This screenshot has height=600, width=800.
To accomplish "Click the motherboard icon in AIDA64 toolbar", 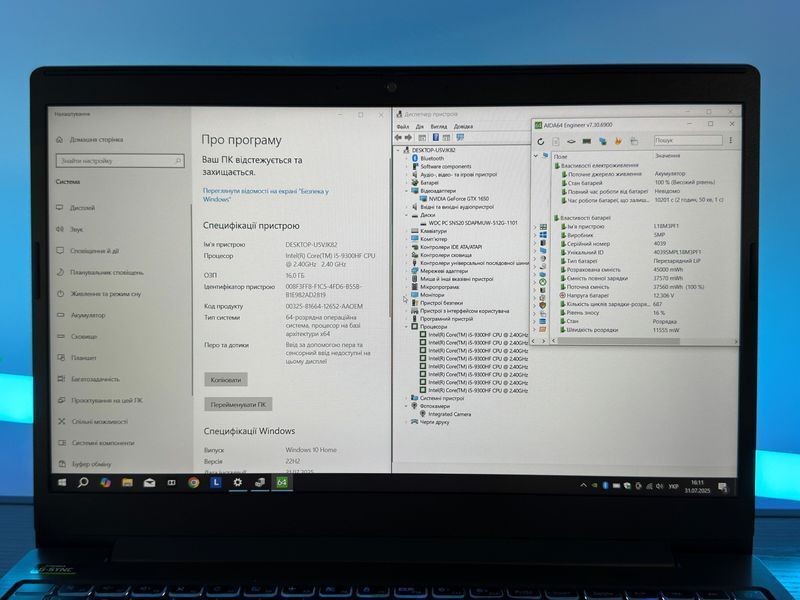I will pyautogui.click(x=571, y=141).
